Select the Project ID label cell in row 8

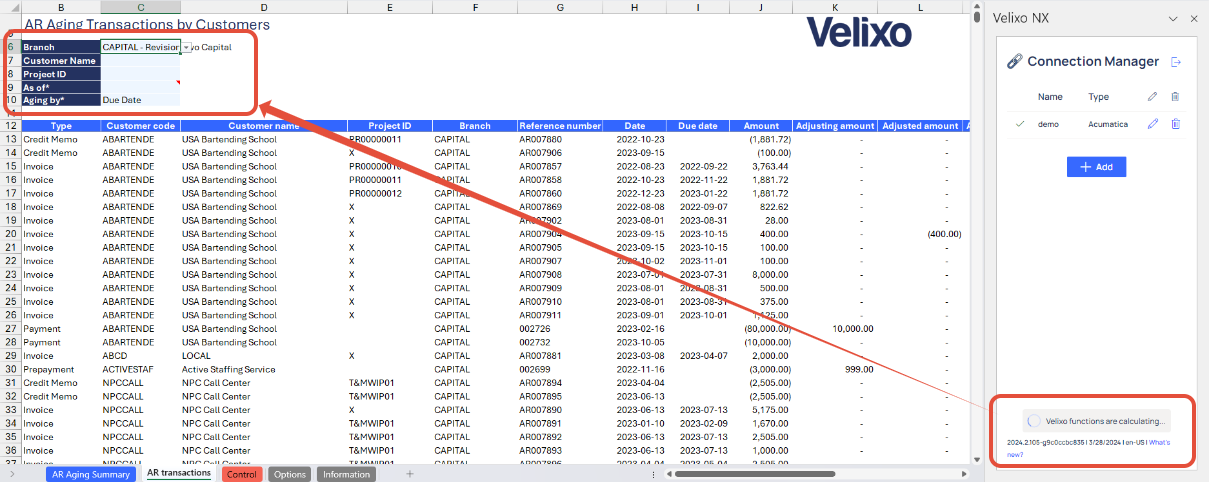(61, 73)
